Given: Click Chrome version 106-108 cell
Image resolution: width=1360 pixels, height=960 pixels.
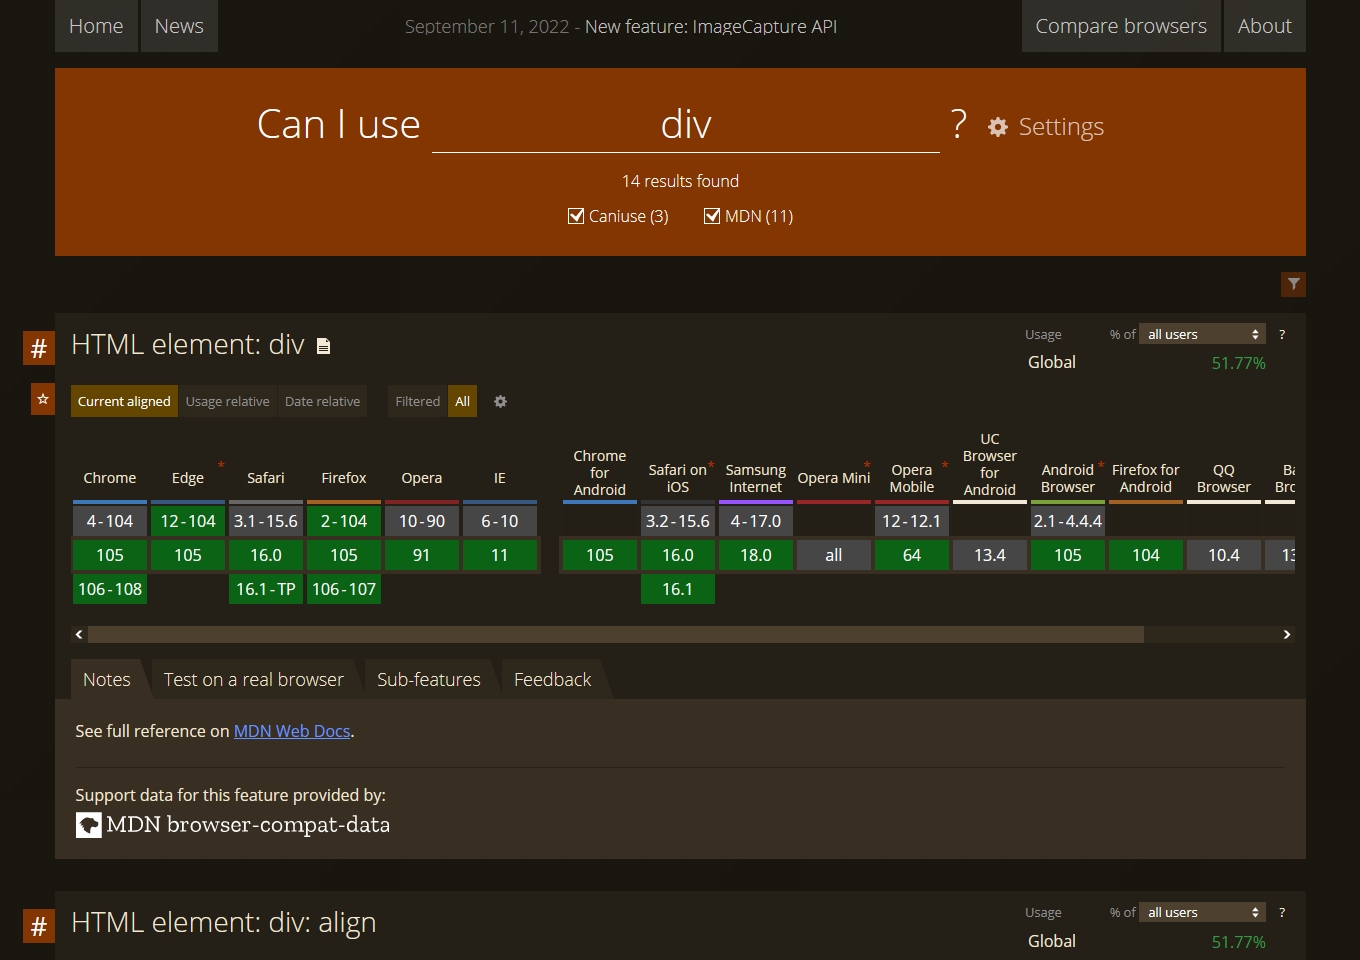Looking at the screenshot, I should pyautogui.click(x=110, y=589).
